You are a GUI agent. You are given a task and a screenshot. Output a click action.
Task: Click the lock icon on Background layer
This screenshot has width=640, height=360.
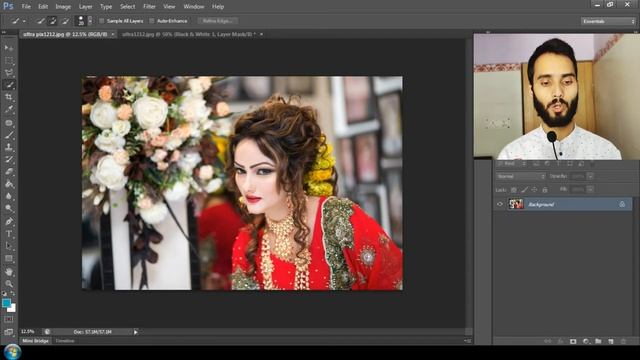[622, 204]
